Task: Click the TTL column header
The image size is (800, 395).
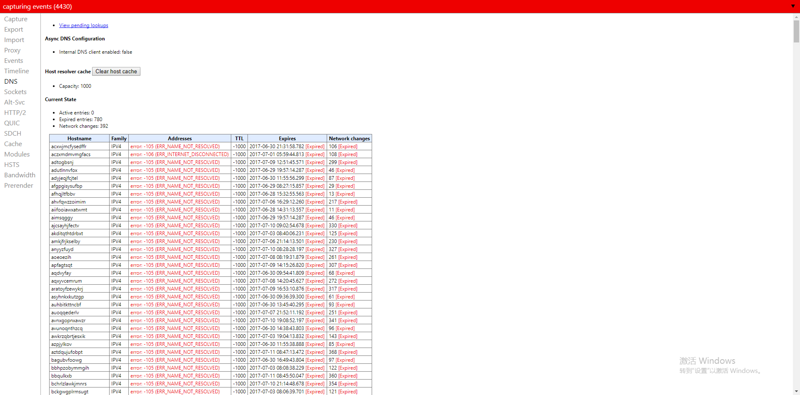Action: [x=239, y=138]
